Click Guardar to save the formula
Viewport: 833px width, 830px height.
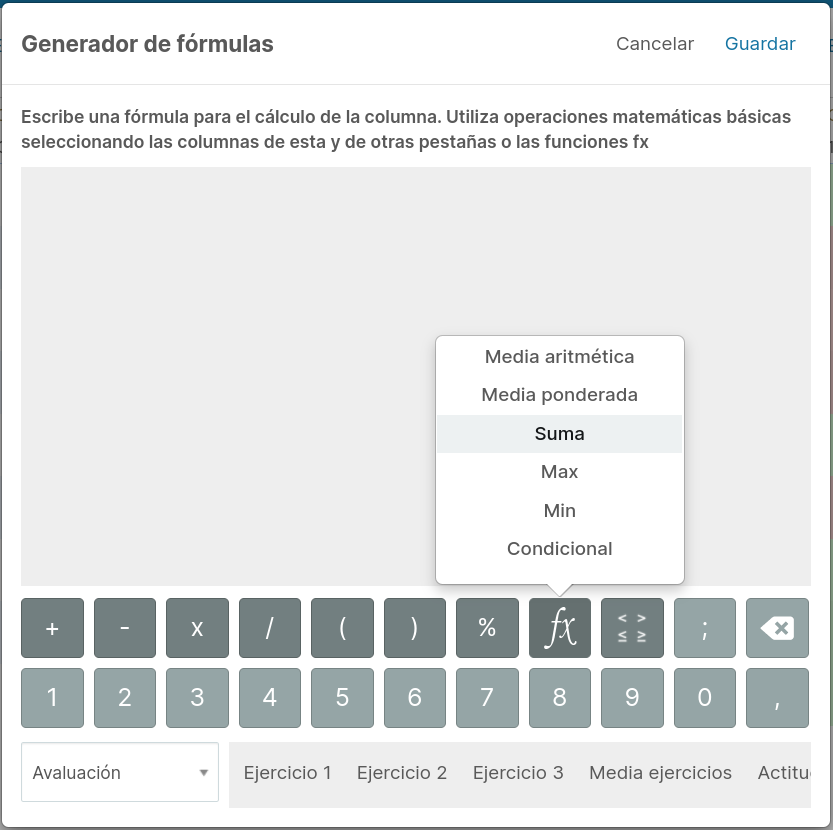click(760, 44)
